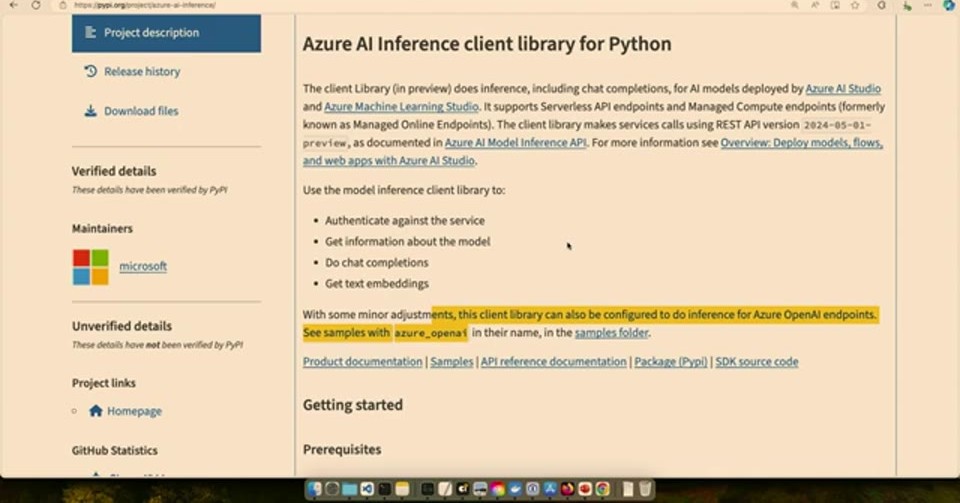Open the Terminal icon in the dock
Image resolution: width=960 pixels, height=503 pixels.
pos(384,489)
